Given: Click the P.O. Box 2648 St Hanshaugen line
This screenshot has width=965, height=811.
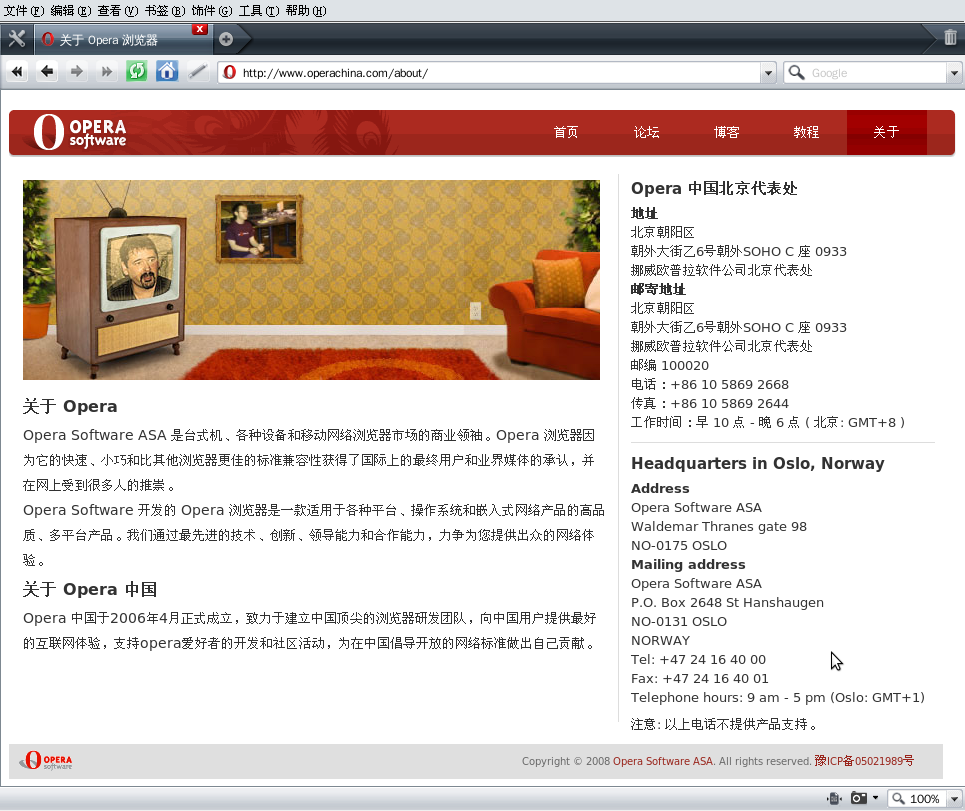Looking at the screenshot, I should [x=727, y=603].
